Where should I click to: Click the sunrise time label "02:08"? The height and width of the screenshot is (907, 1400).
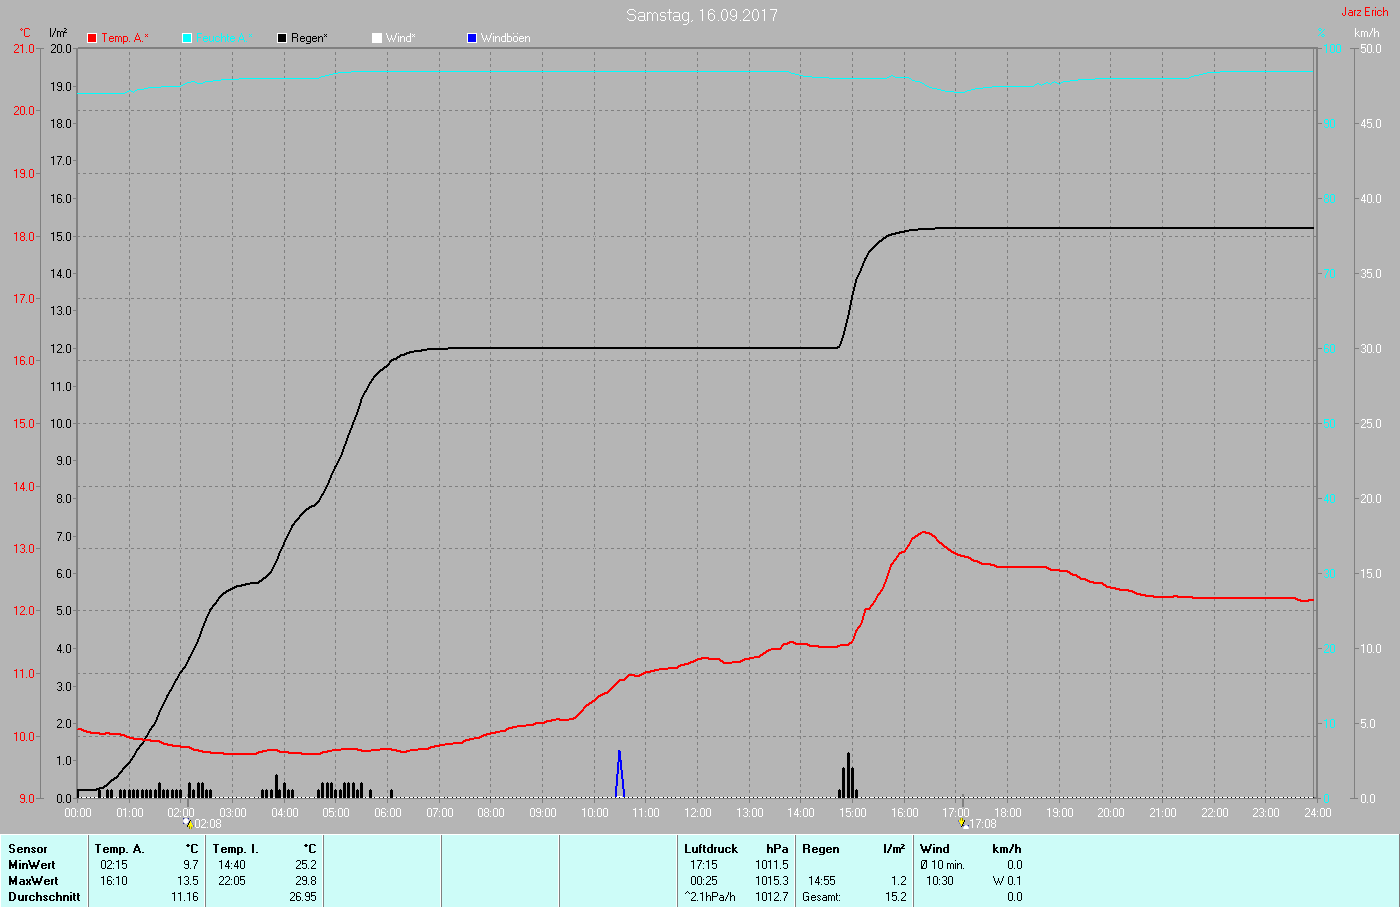click(x=208, y=824)
